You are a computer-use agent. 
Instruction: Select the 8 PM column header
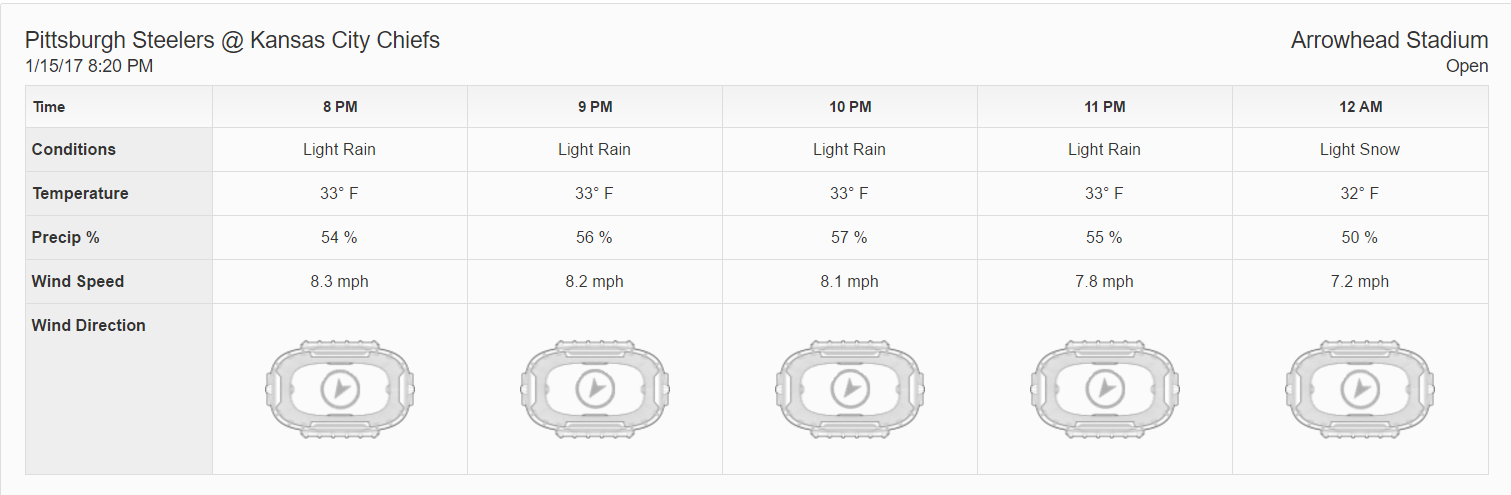coord(340,107)
